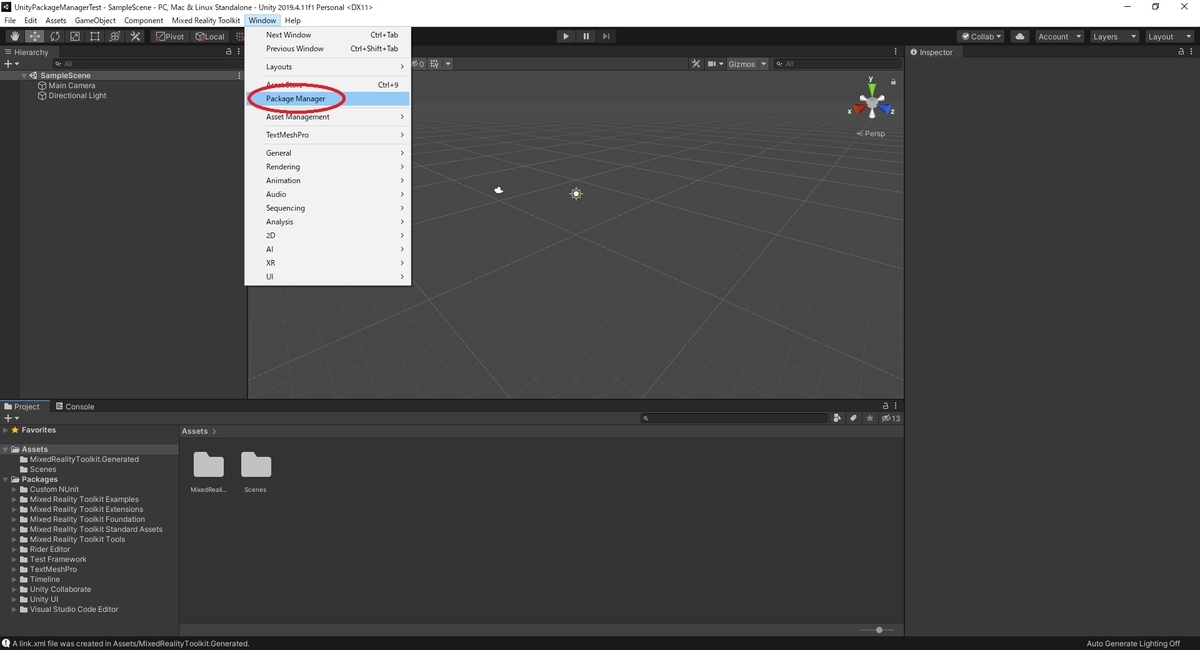Image resolution: width=1200 pixels, height=650 pixels.
Task: Expand the Rendering submenu
Action: pos(328,167)
